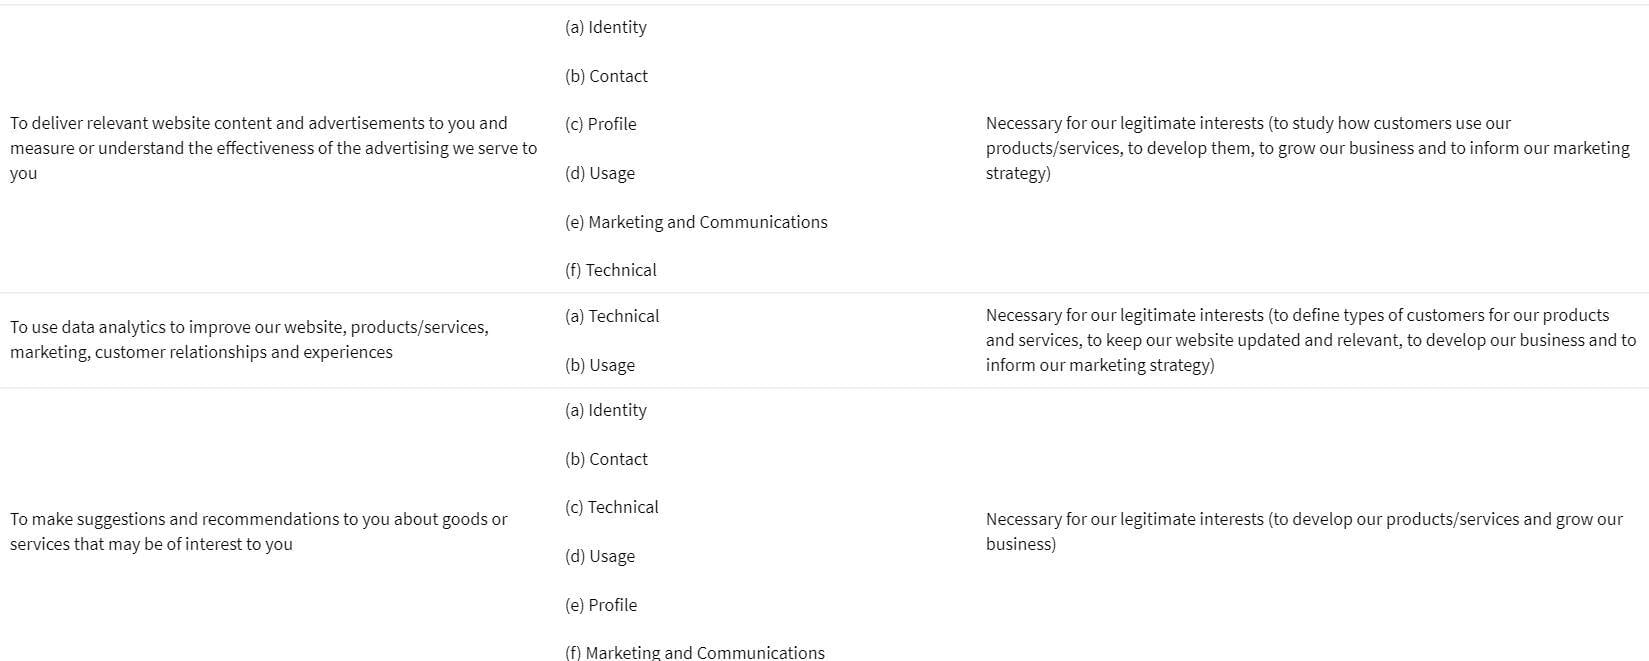Image resolution: width=1649 pixels, height=661 pixels.
Task: Click '(b) Usage' in data analytics row
Action: pos(600,365)
